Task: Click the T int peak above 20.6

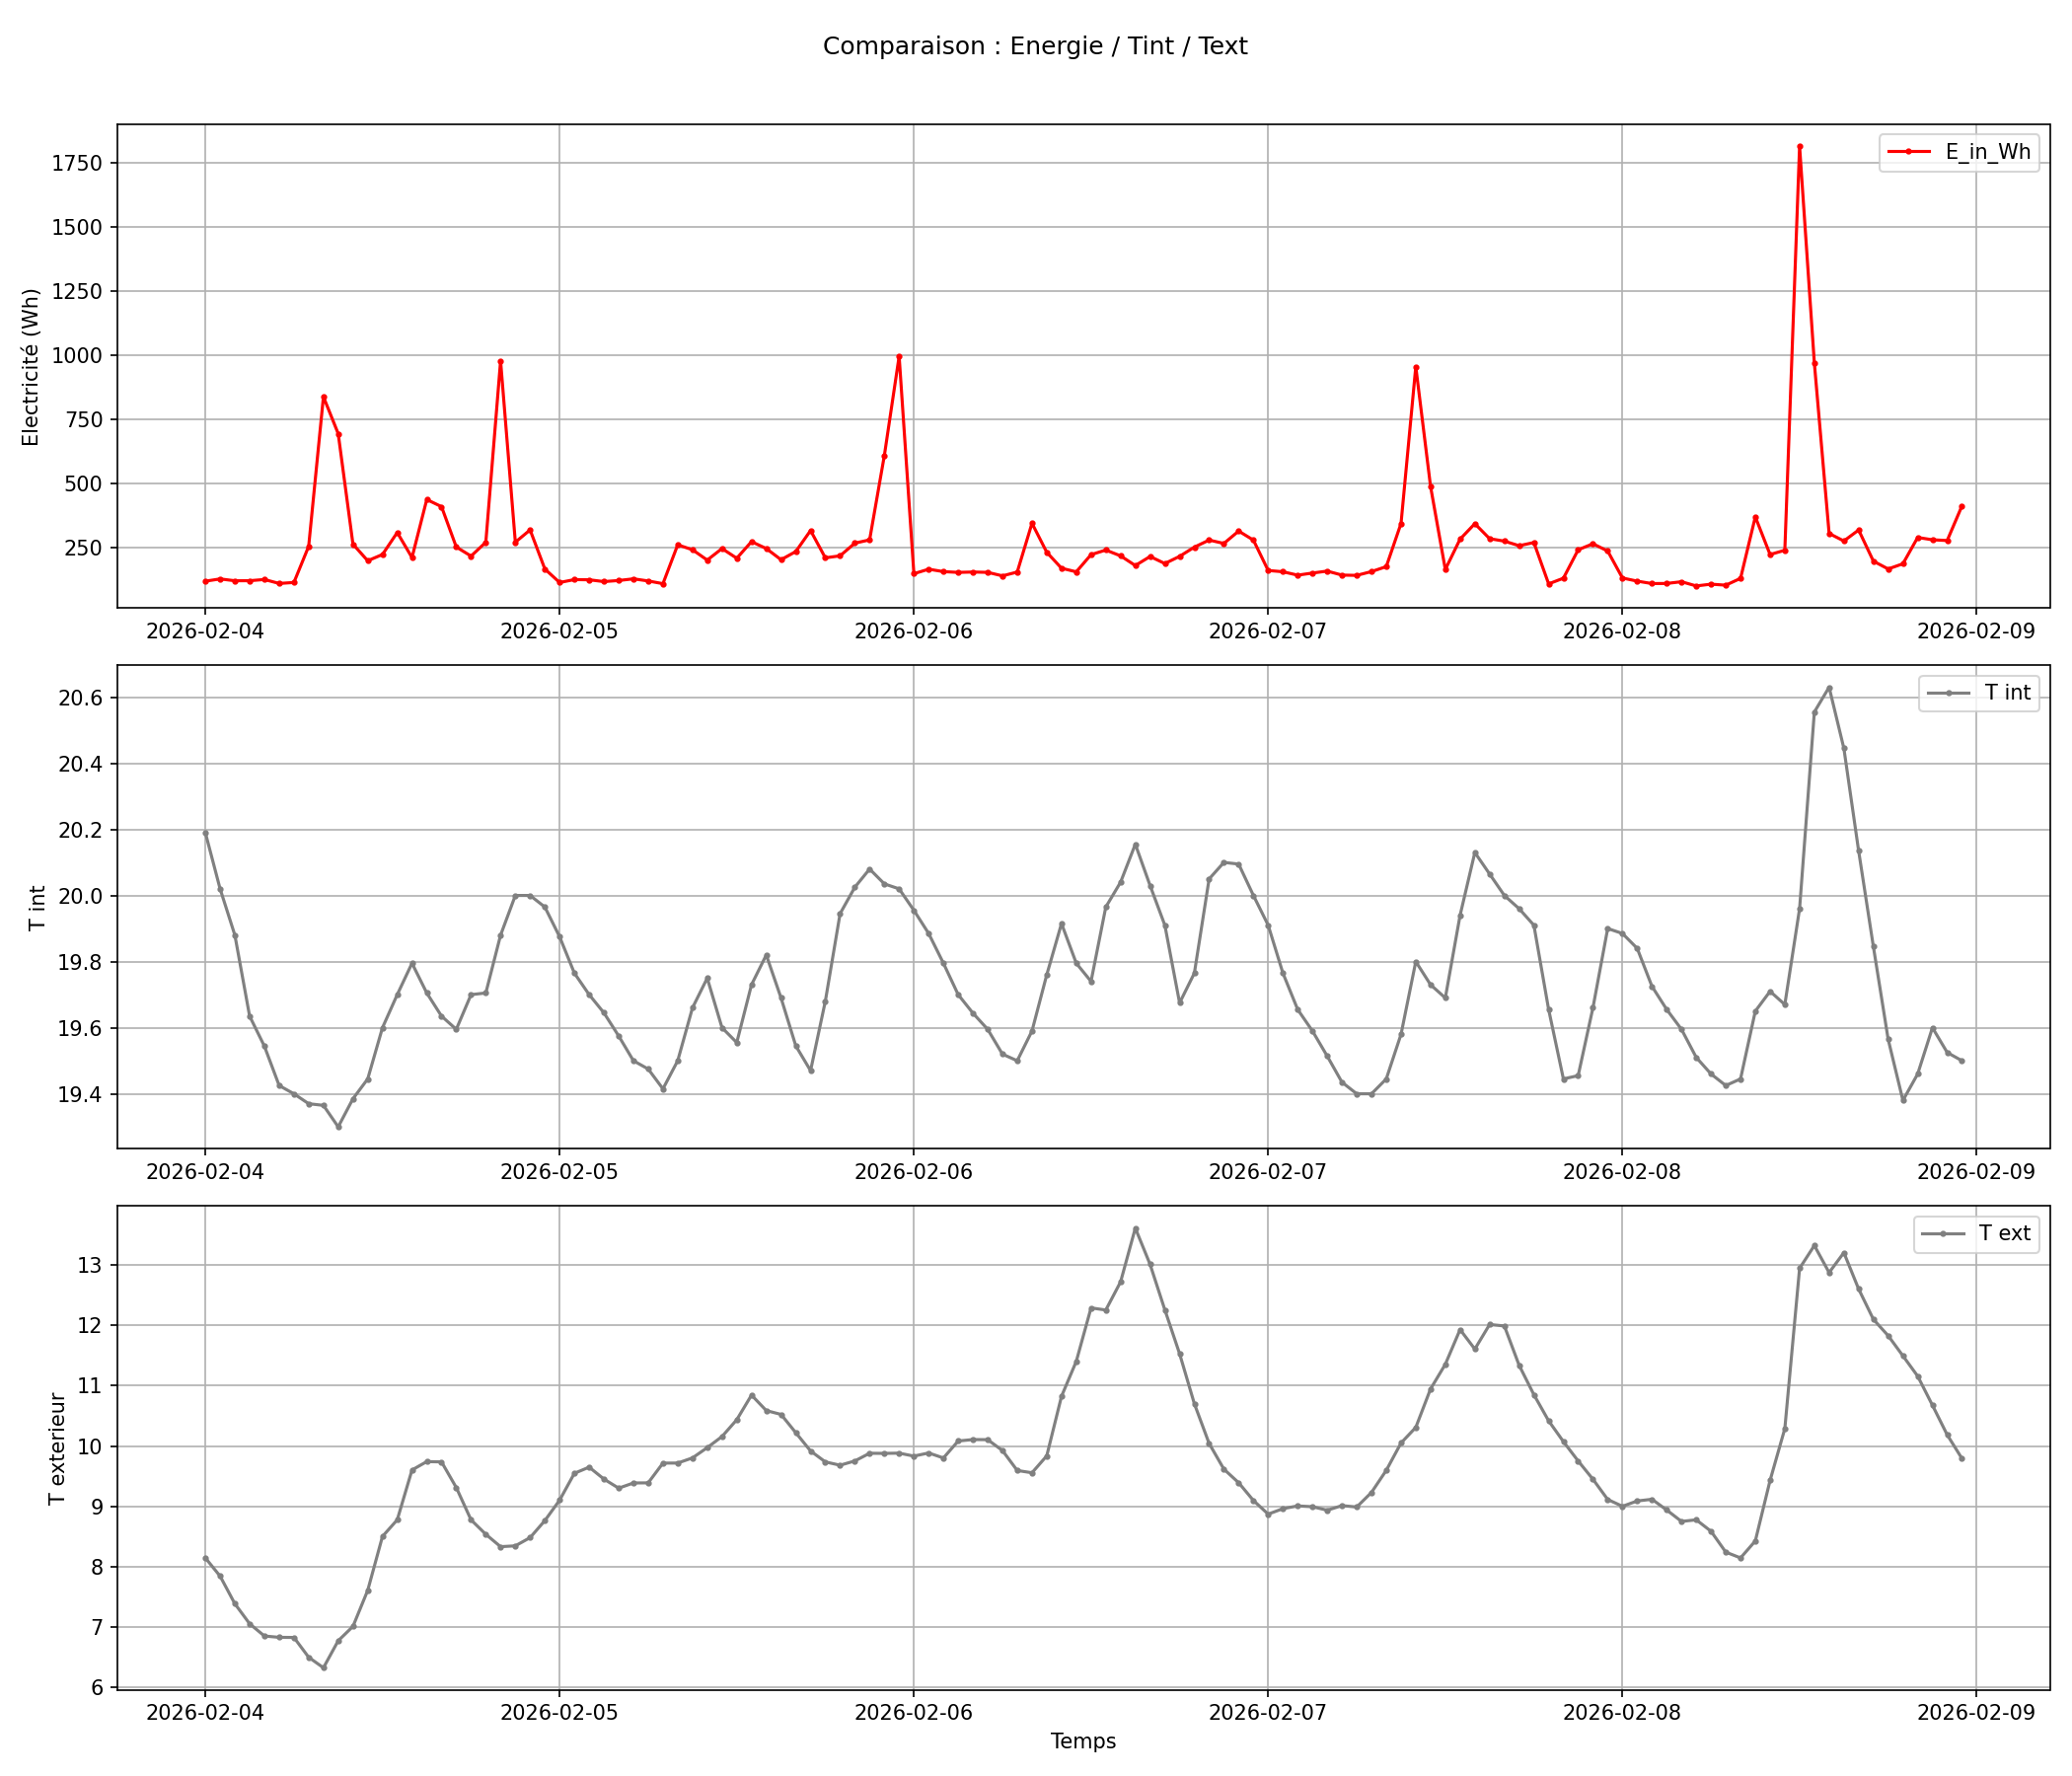Action: coord(1829,688)
